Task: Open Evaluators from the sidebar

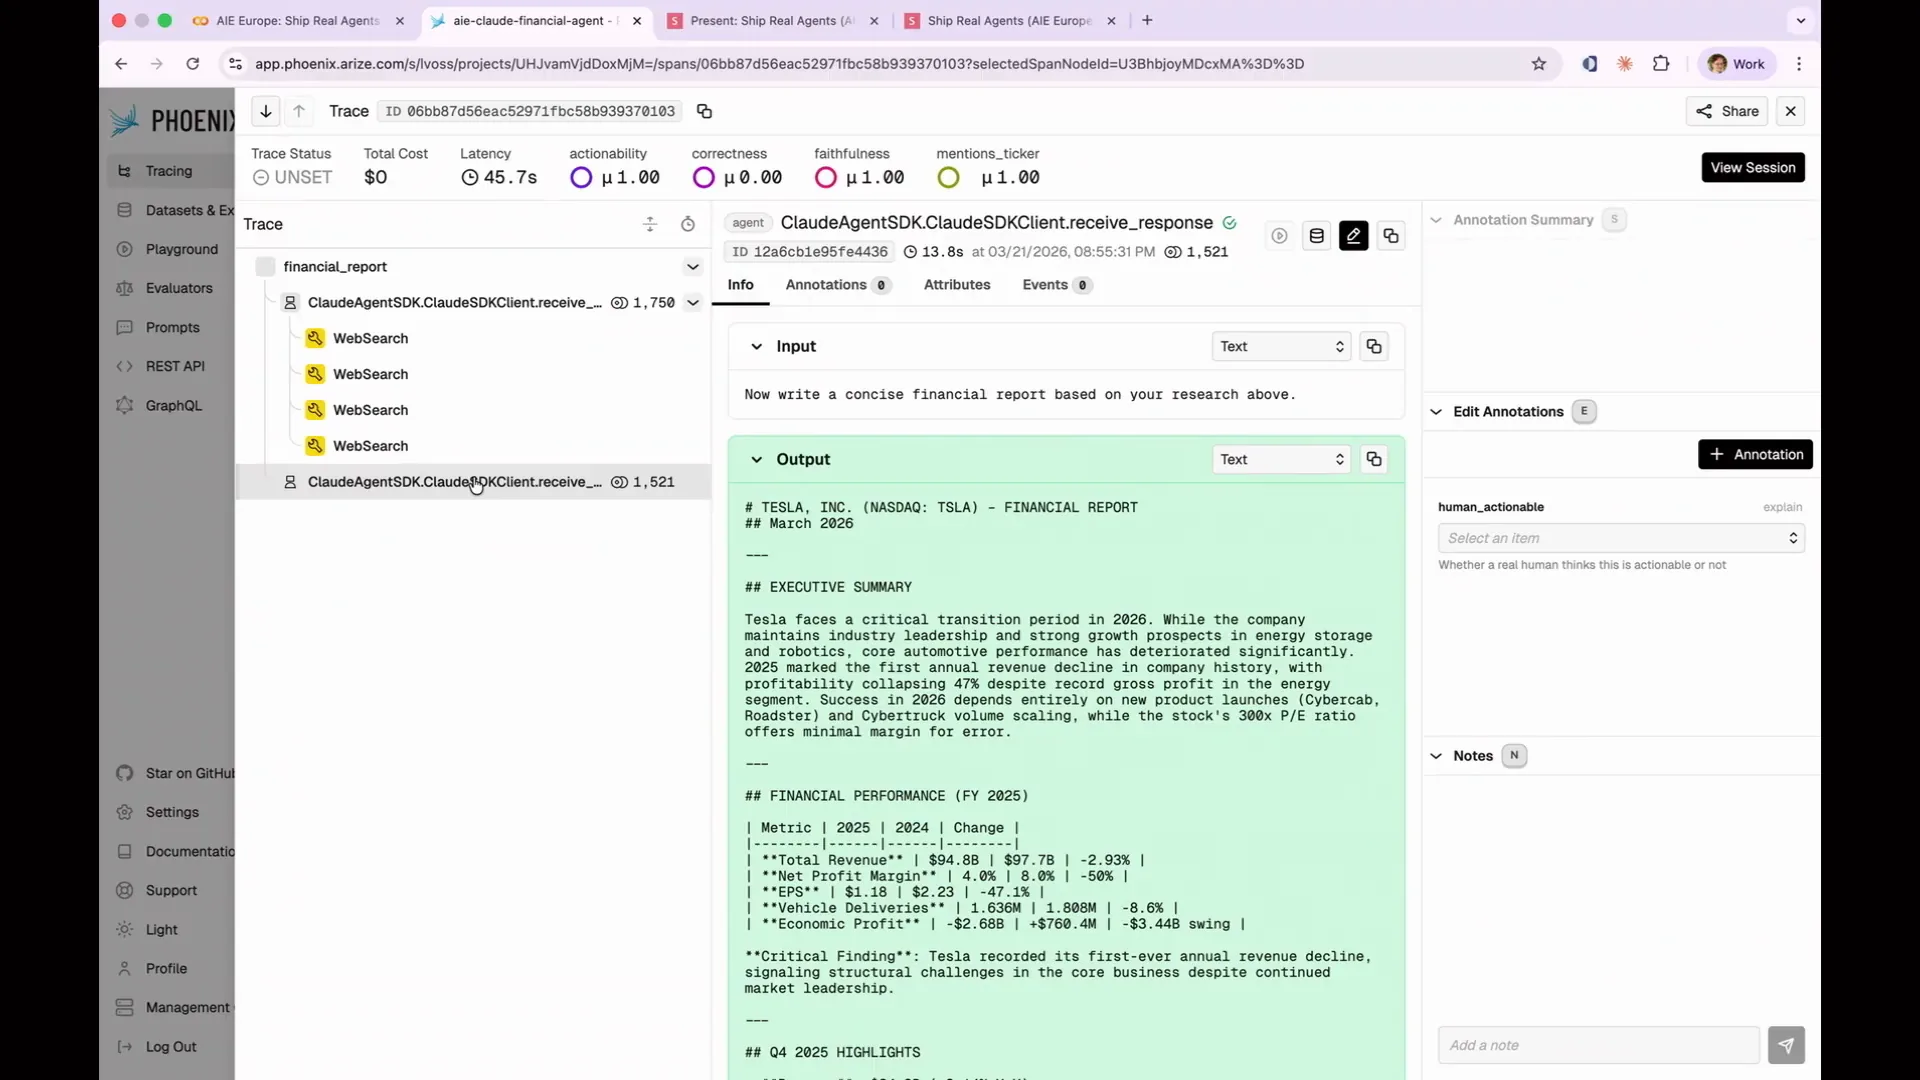Action: pyautogui.click(x=170, y=289)
